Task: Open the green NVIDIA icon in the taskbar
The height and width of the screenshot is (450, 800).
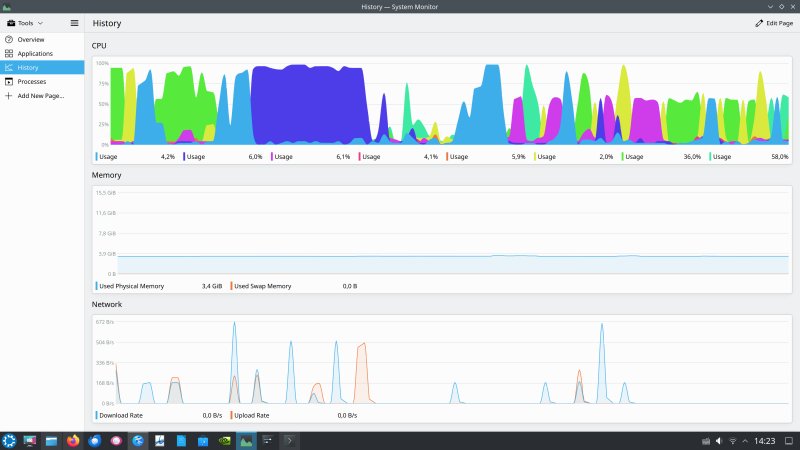Action: click(224, 441)
